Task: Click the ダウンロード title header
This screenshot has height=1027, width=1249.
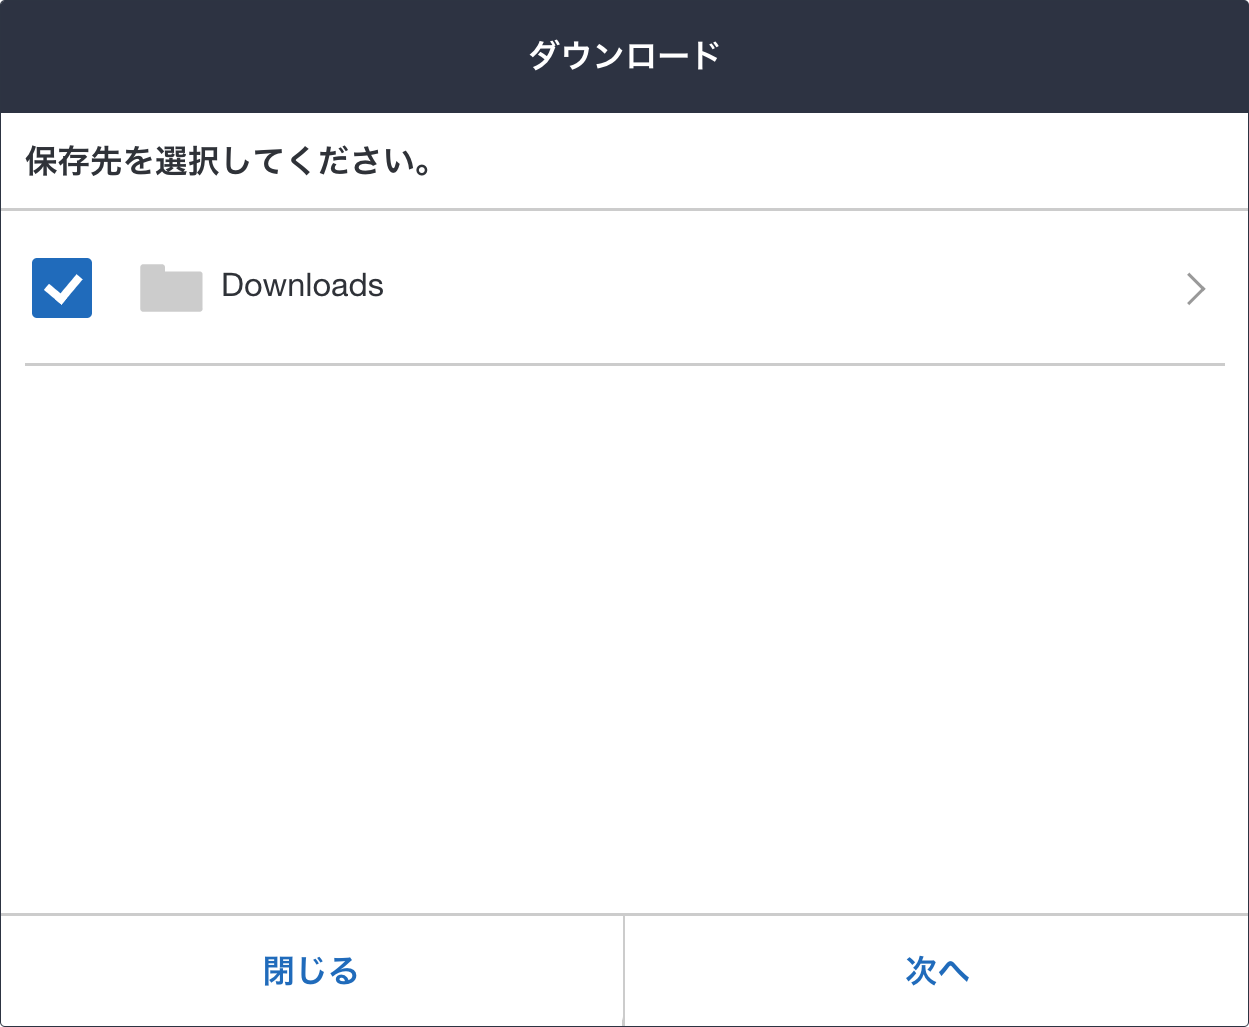Action: click(624, 56)
